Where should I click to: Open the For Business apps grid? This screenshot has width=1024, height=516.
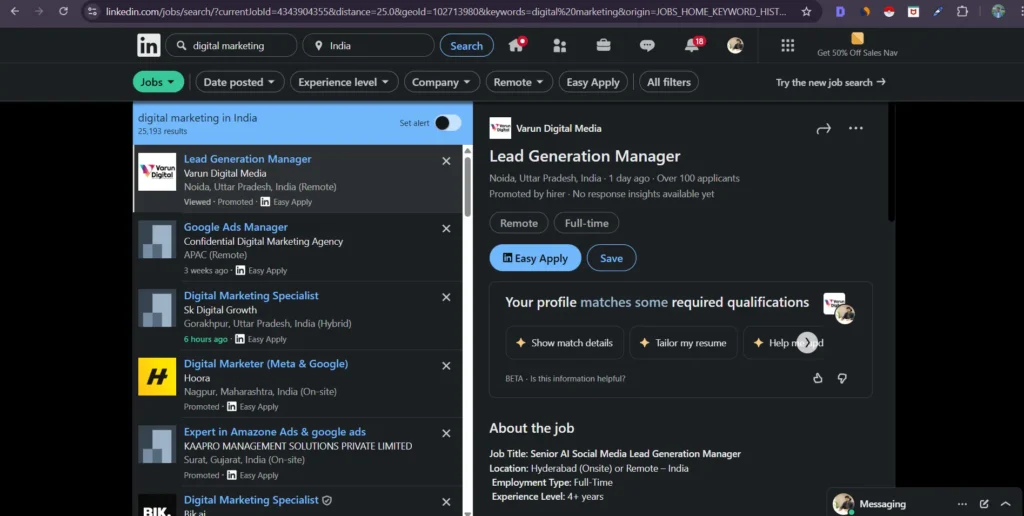pos(788,45)
